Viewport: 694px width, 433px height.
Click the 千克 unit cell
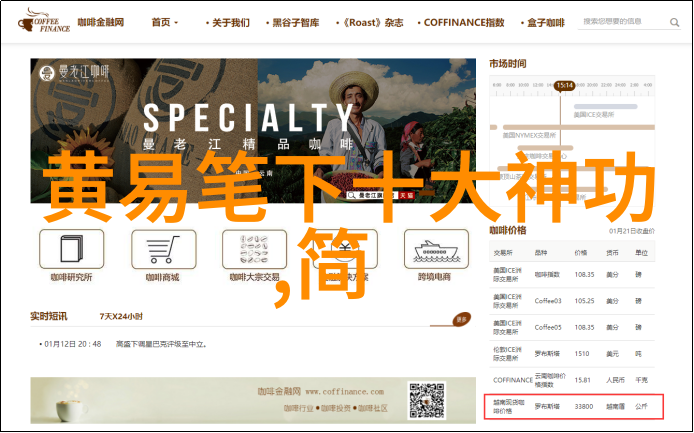pyautogui.click(x=641, y=380)
